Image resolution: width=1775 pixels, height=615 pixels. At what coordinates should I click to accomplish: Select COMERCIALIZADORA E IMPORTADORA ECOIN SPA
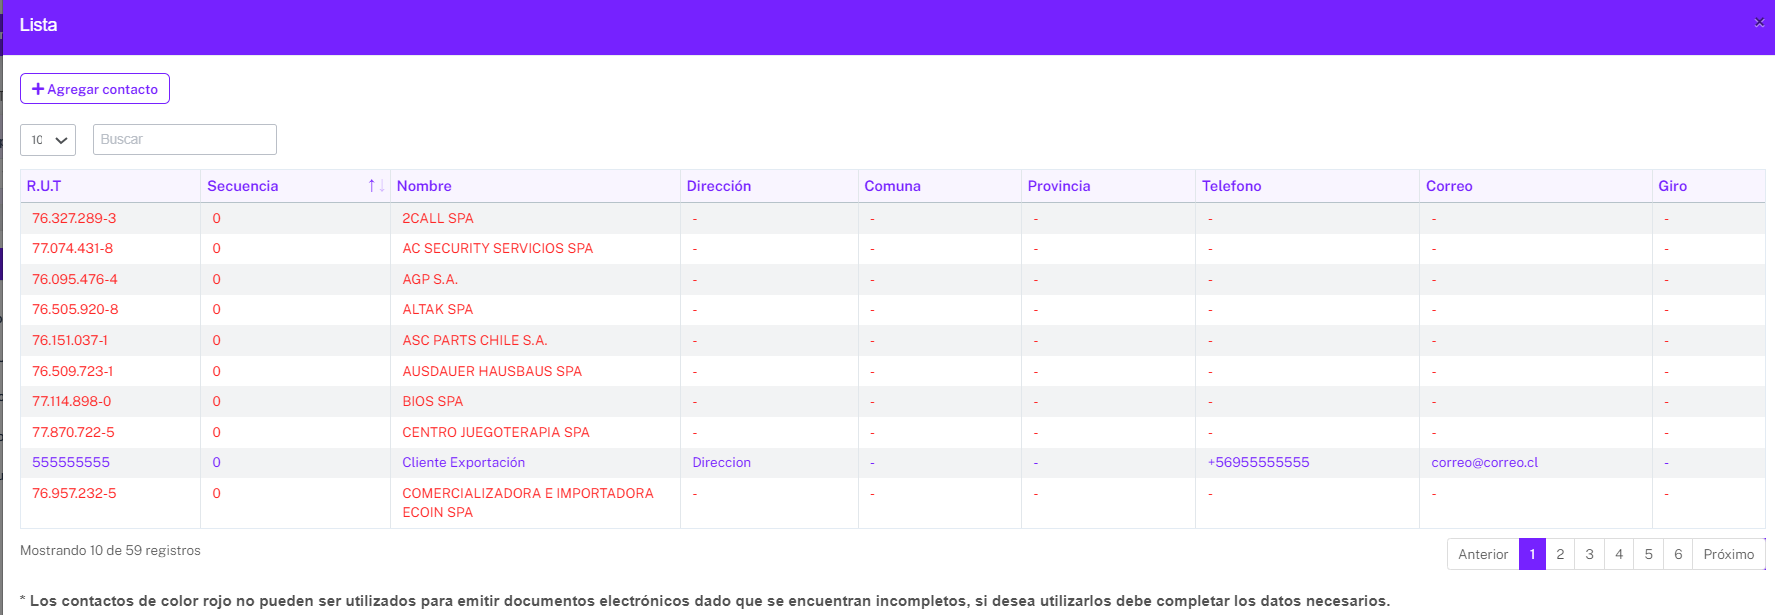point(528,502)
